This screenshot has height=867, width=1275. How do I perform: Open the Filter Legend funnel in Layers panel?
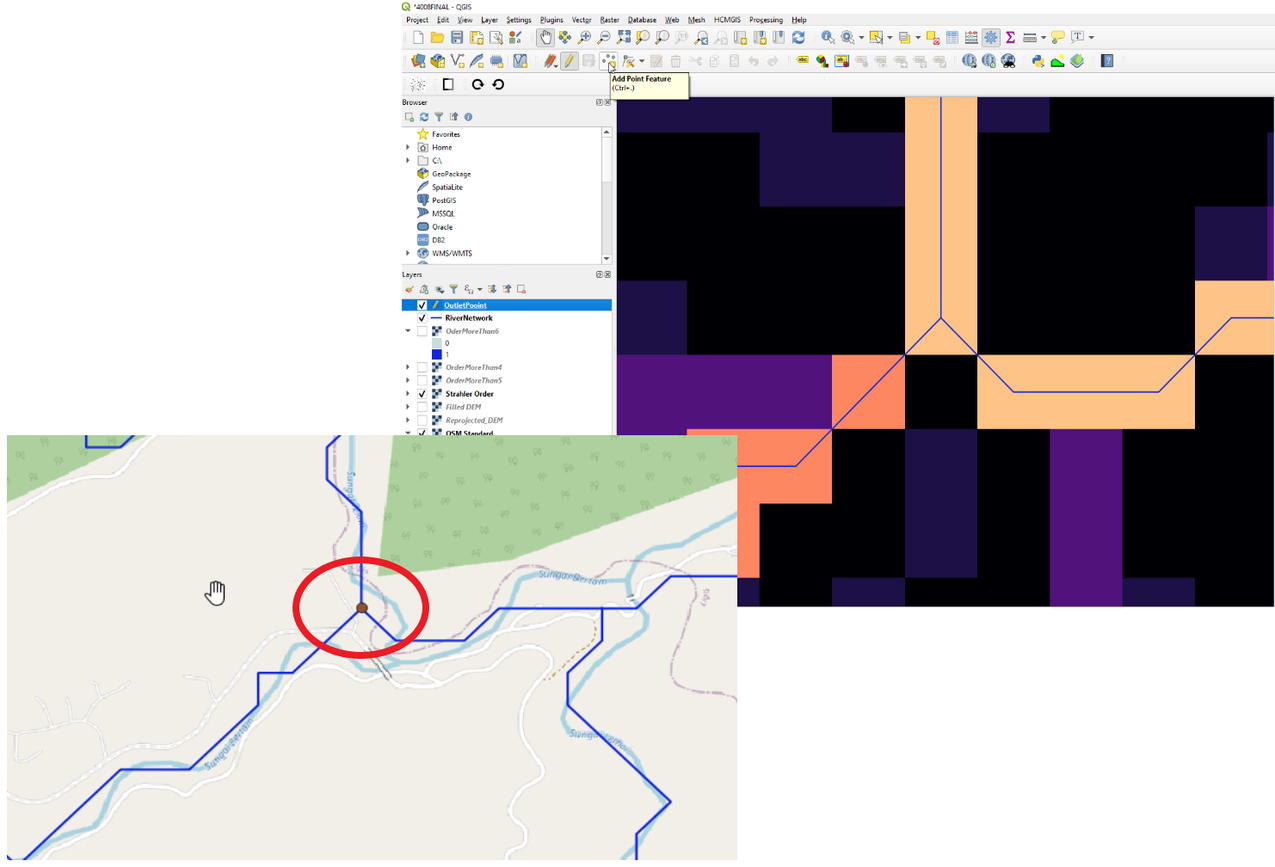[x=454, y=289]
